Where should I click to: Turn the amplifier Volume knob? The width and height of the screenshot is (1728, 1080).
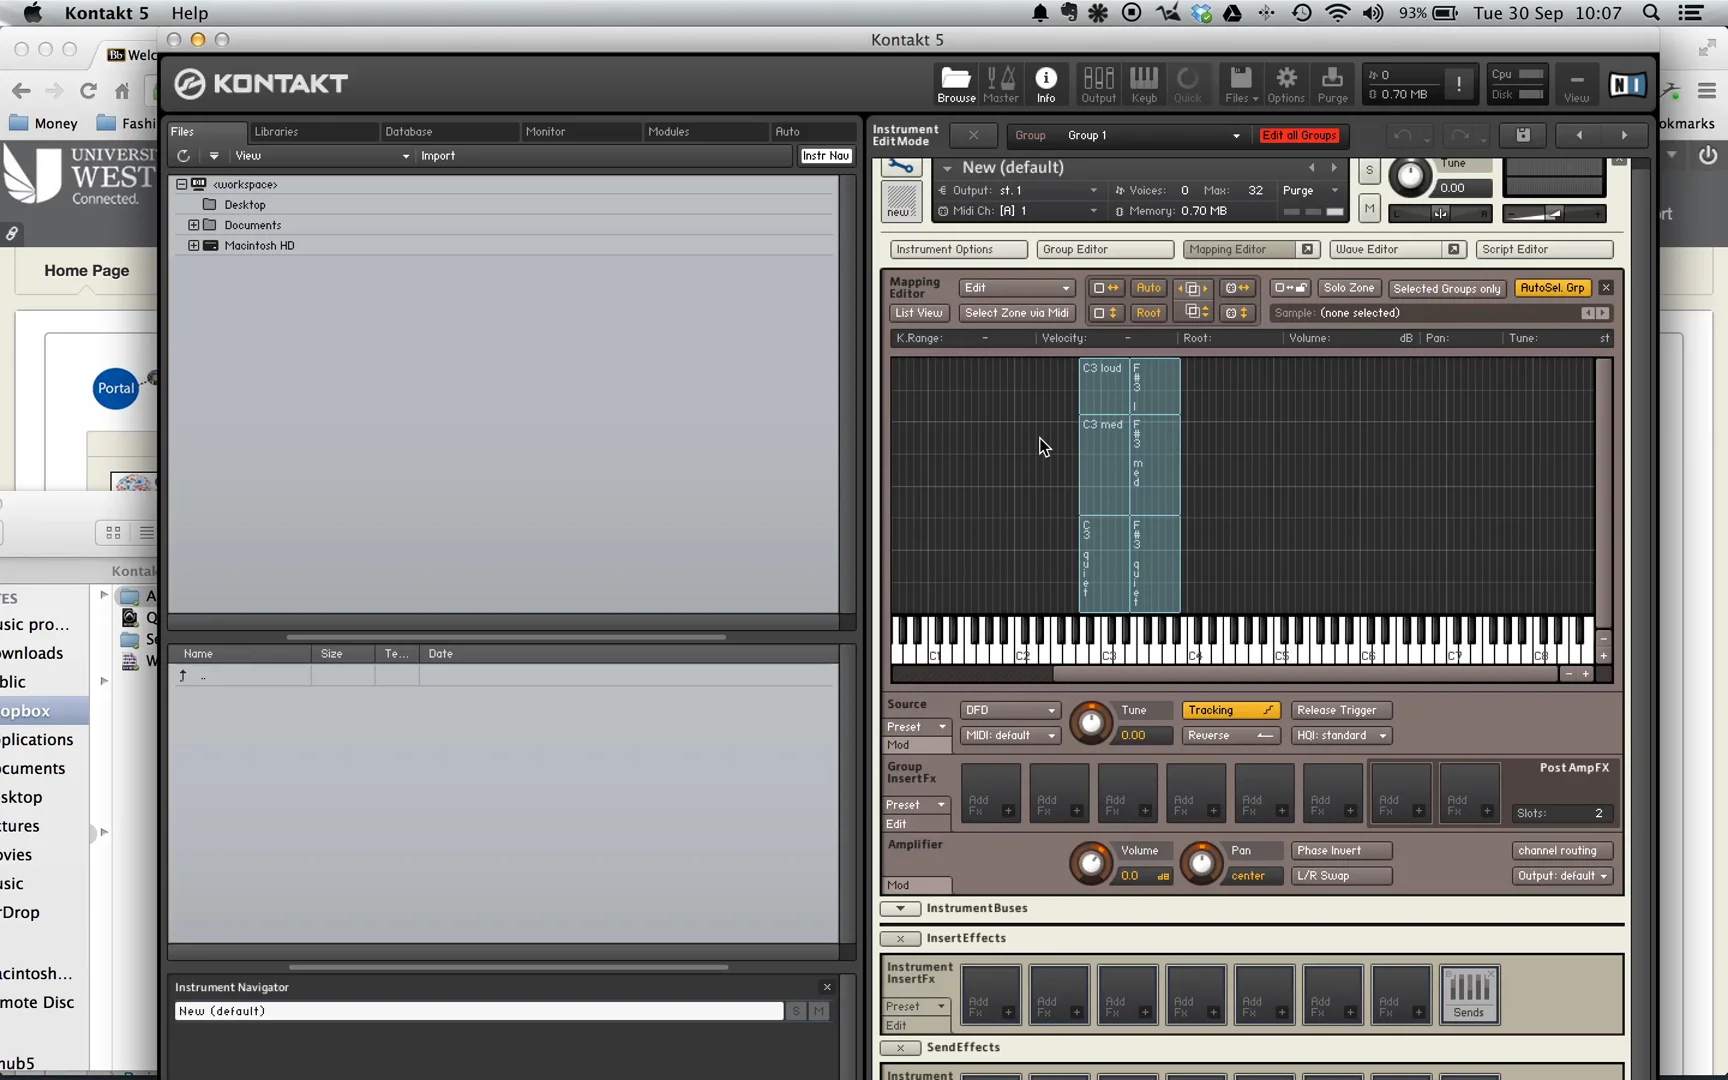tap(1090, 863)
